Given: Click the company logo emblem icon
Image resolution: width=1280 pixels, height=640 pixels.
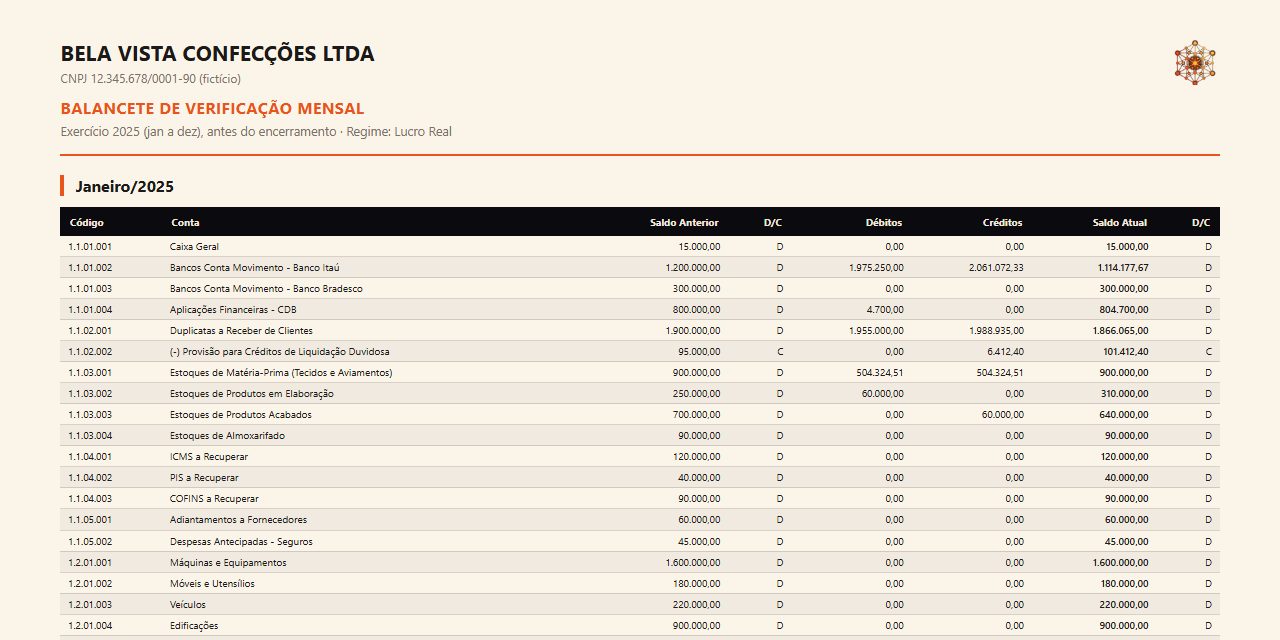Looking at the screenshot, I should point(1195,62).
